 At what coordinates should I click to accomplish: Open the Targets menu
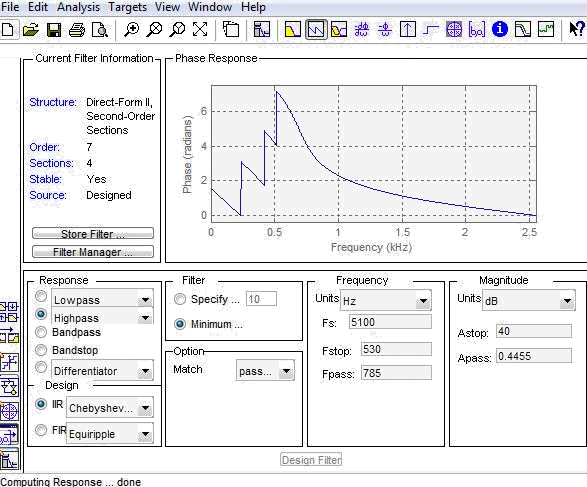tap(128, 7)
